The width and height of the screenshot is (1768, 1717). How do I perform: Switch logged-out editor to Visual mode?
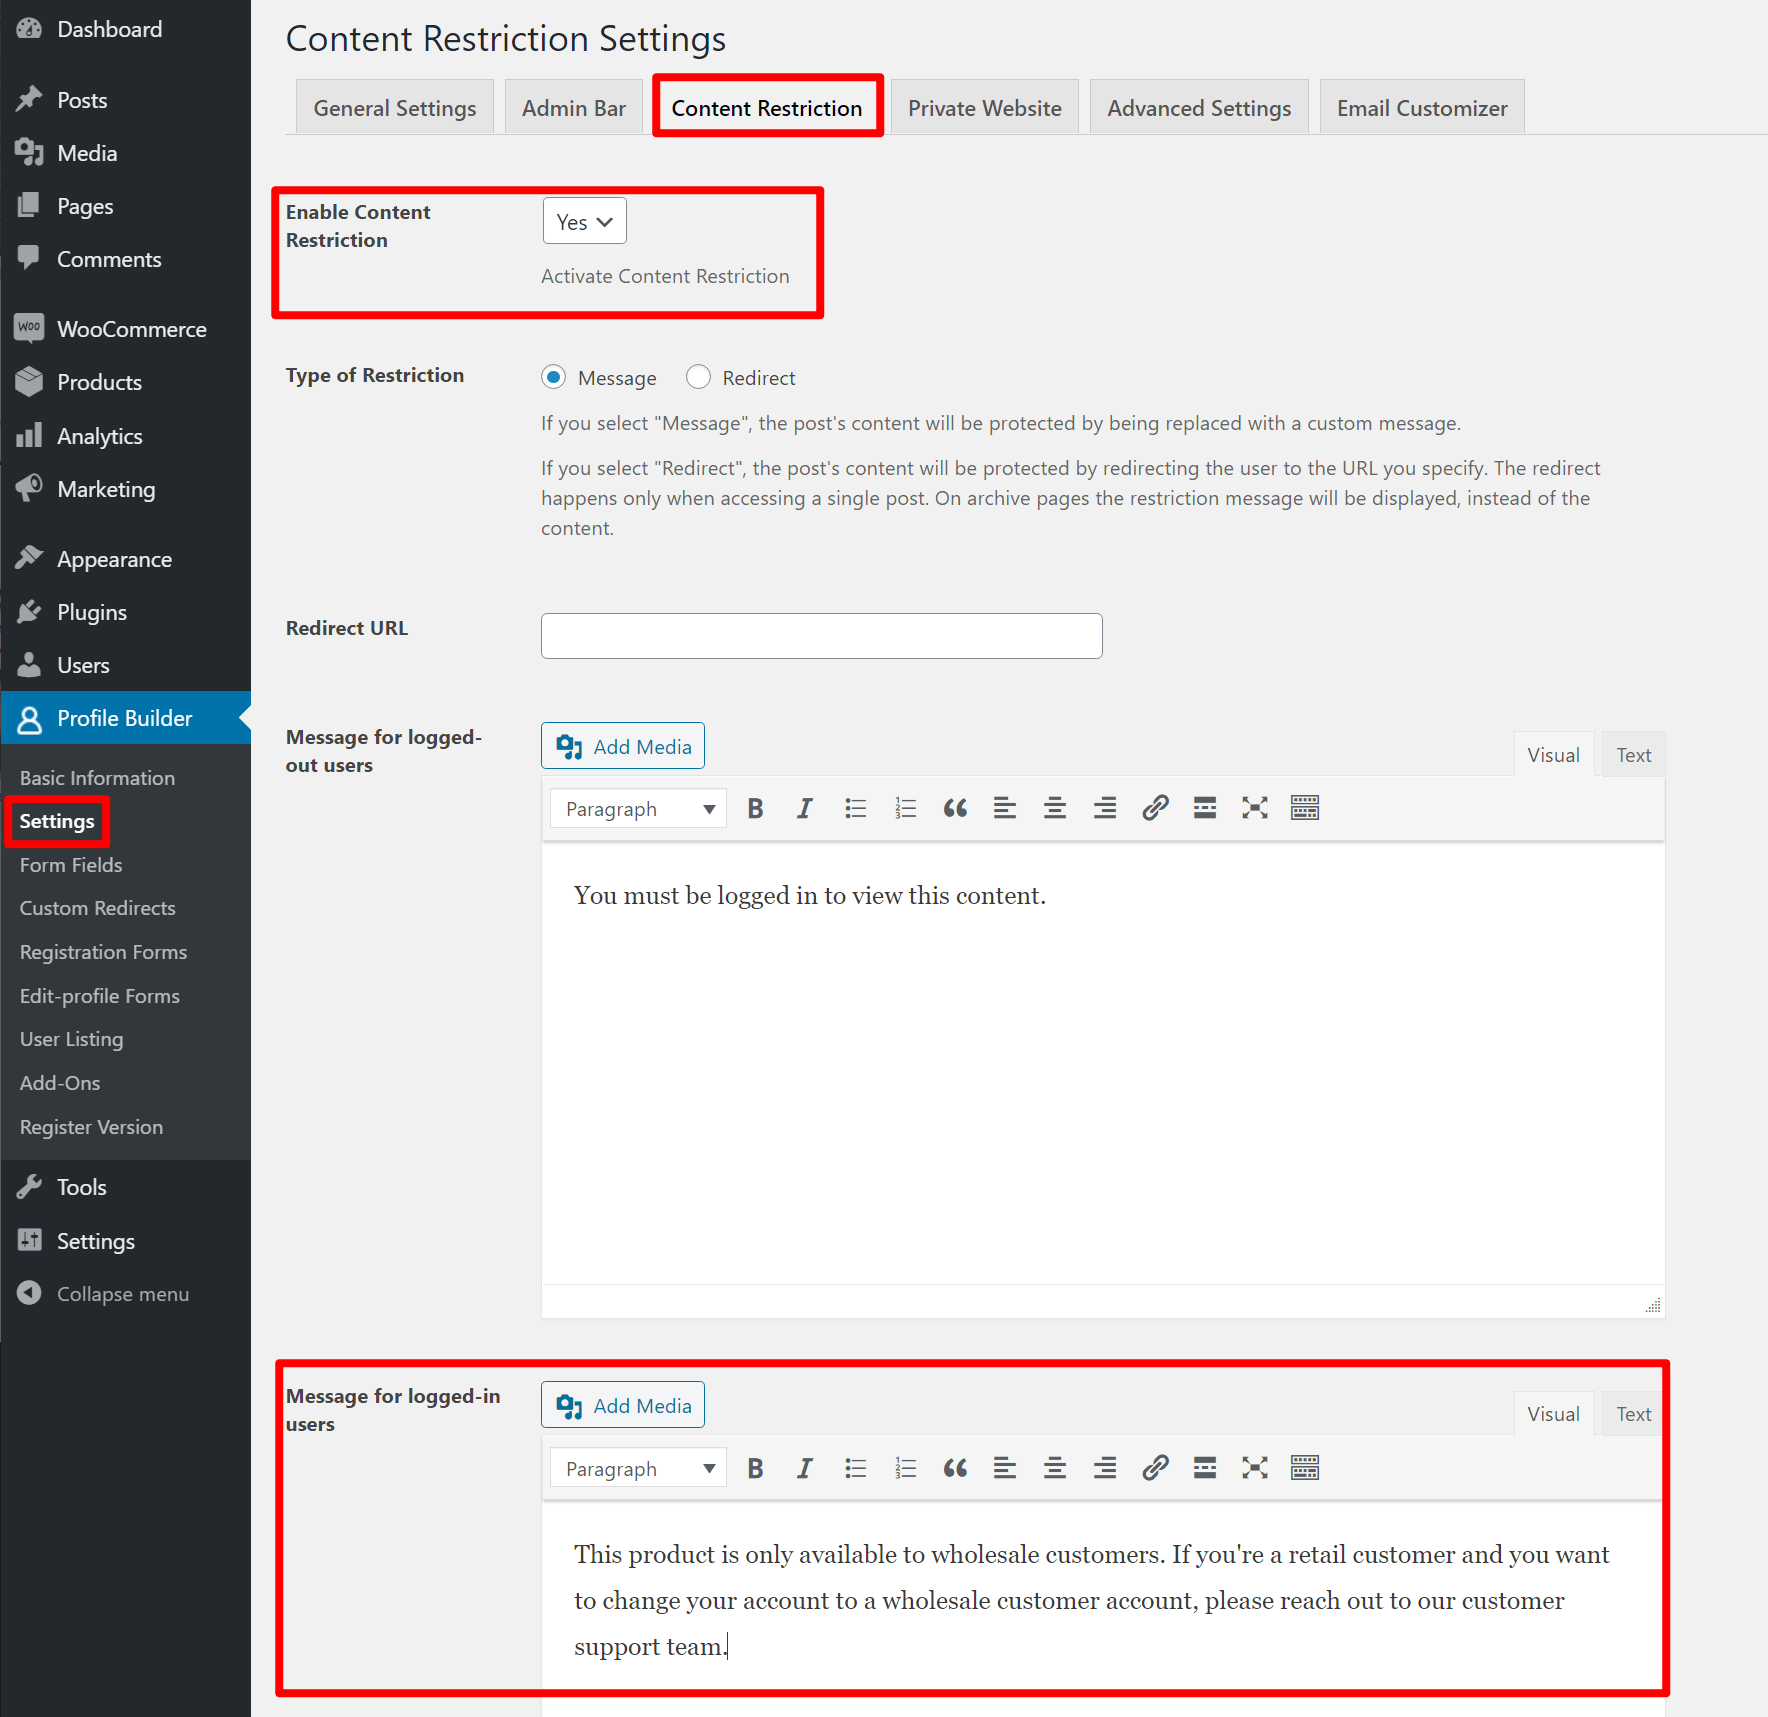click(x=1553, y=755)
